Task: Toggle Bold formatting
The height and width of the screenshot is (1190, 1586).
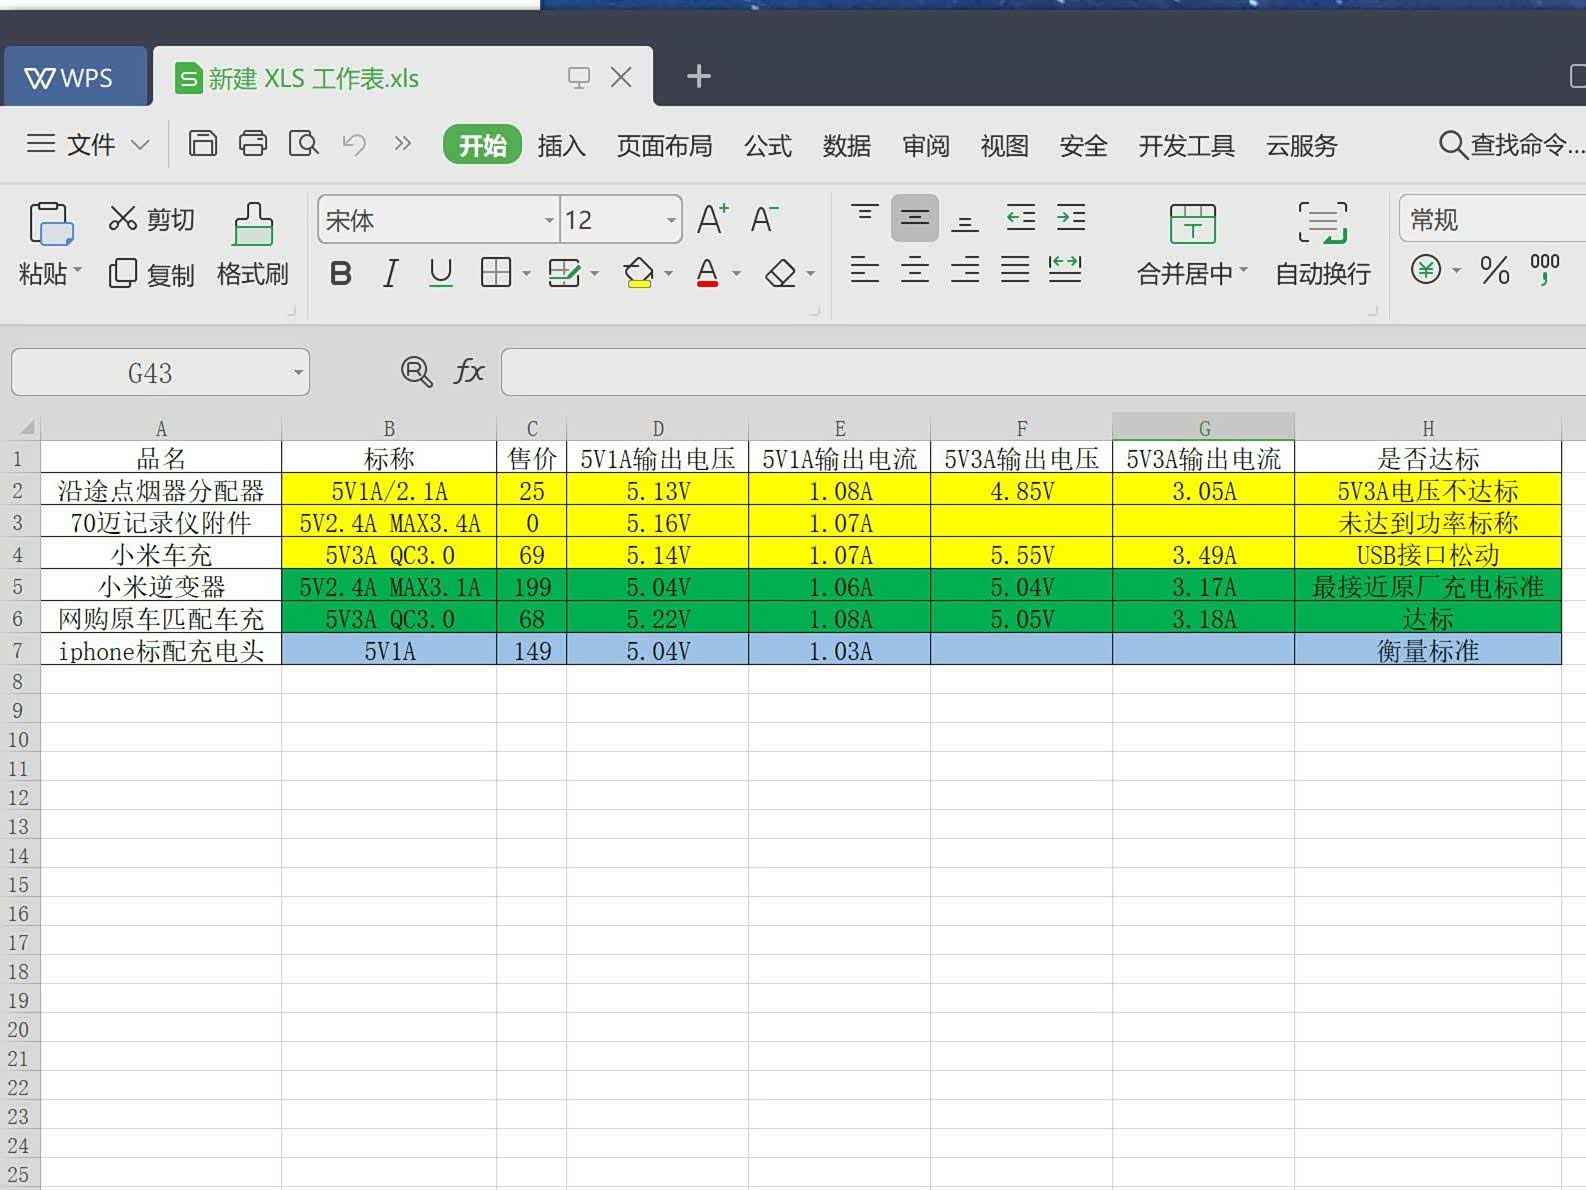Action: pyautogui.click(x=340, y=273)
